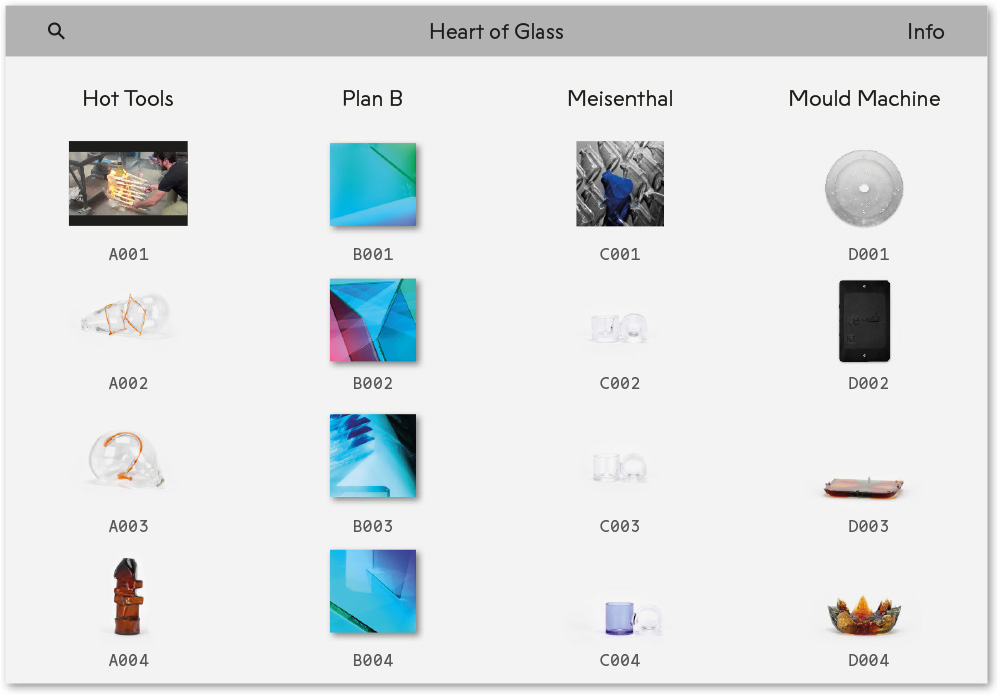Open the D003 flat amber glass thumbnail

click(x=864, y=487)
